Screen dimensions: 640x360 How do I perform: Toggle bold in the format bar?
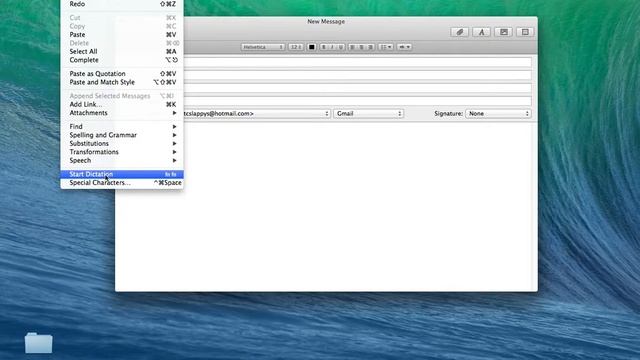(x=324, y=47)
